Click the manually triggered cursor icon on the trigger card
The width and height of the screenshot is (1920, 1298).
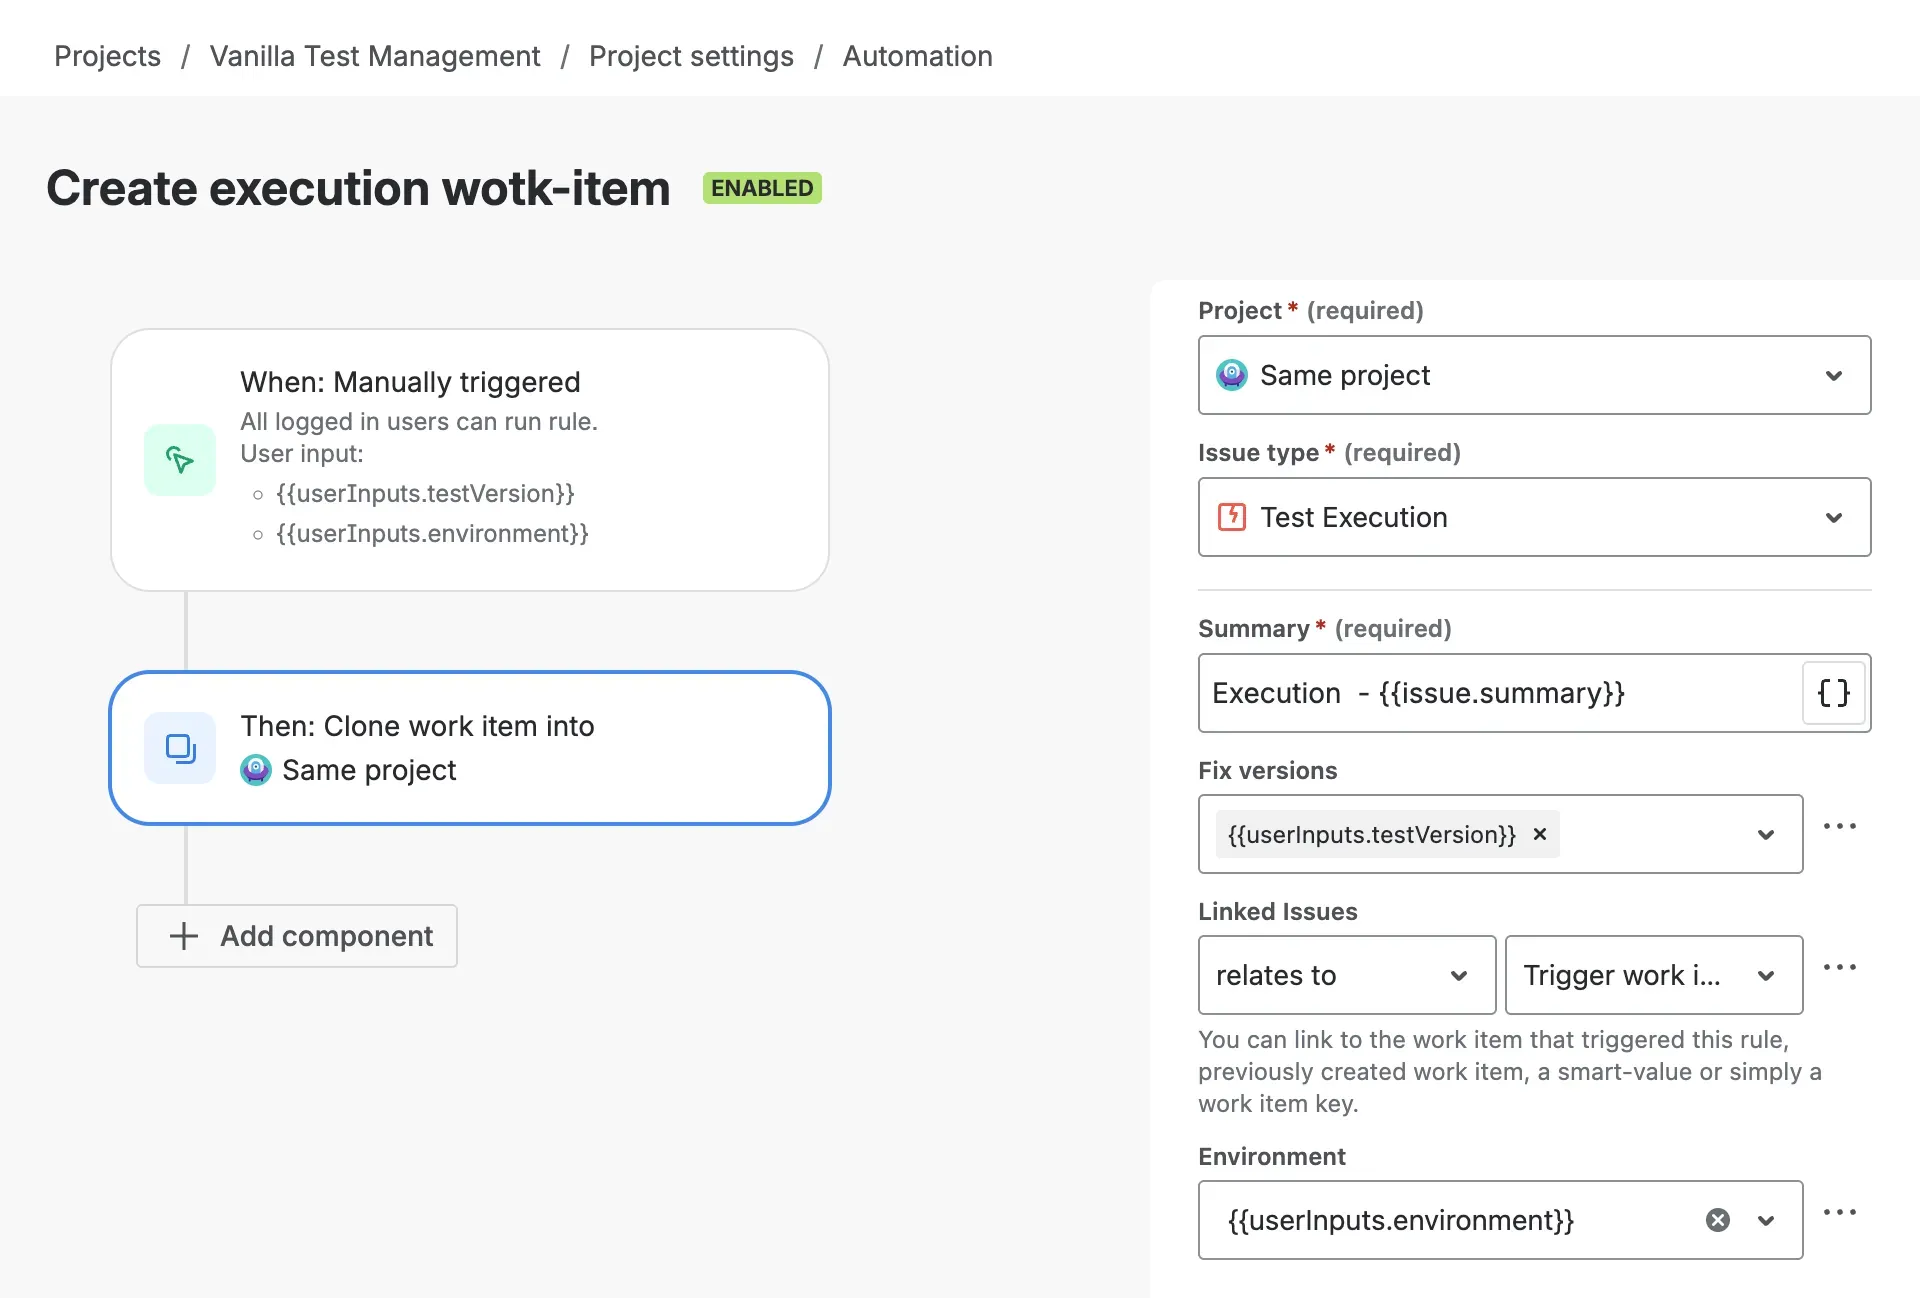[x=180, y=460]
